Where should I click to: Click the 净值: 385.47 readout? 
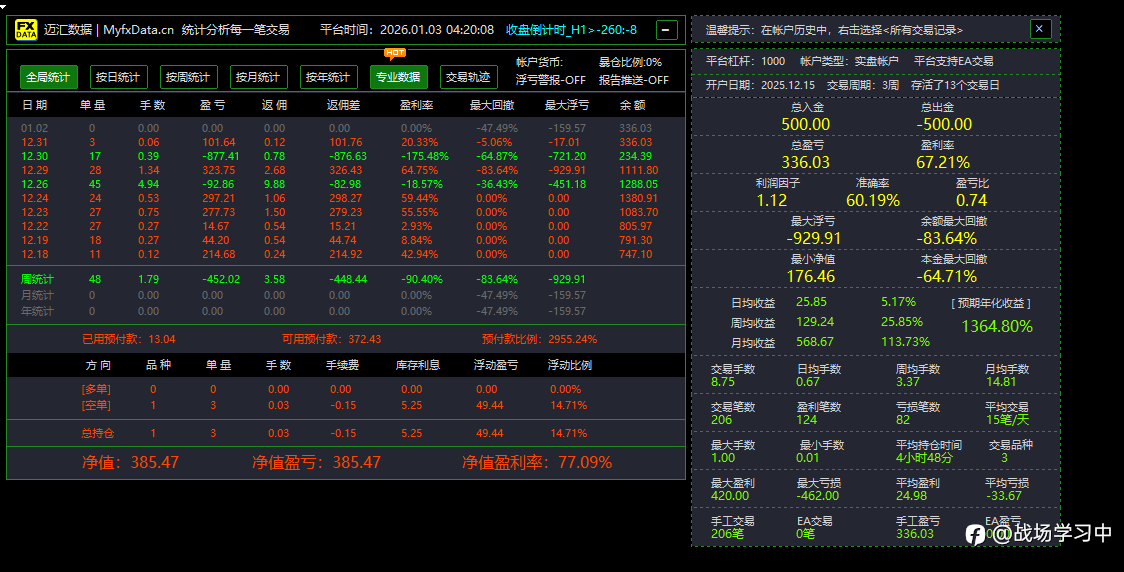(x=130, y=462)
